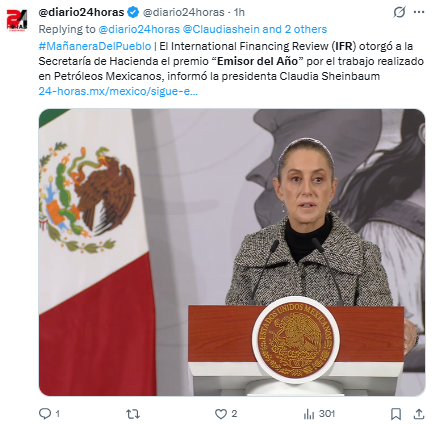Repost using the retweet arrows icon
Viewport: 432px width, 425px height.
(133, 414)
